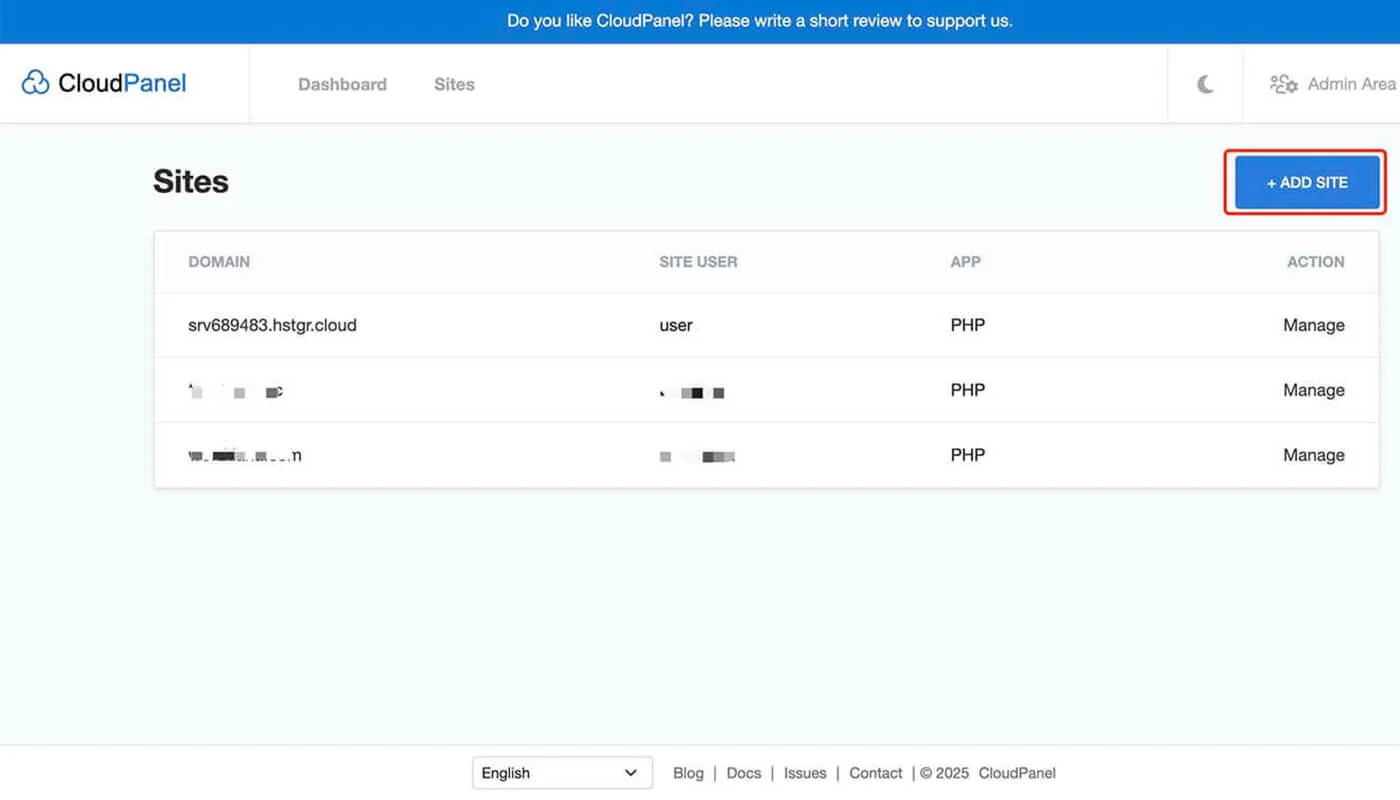The width and height of the screenshot is (1400, 800).
Task: Click the plus icon inside ADD SITE button
Action: 1271,183
